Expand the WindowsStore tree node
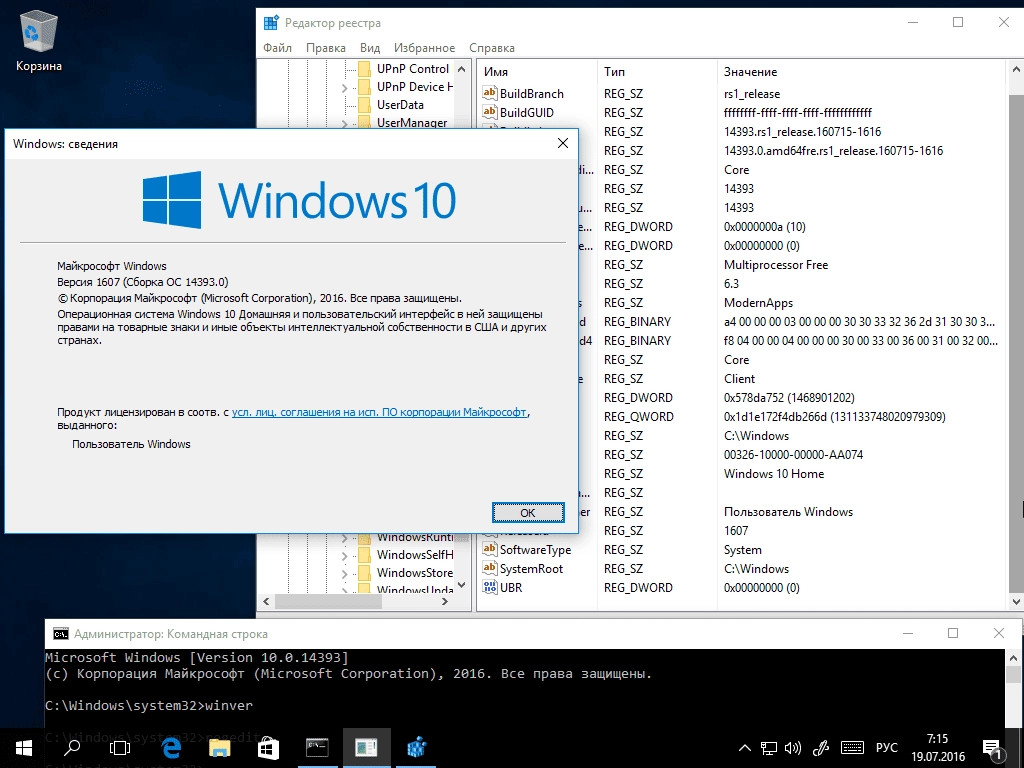Viewport: 1024px width, 768px height. coord(345,573)
